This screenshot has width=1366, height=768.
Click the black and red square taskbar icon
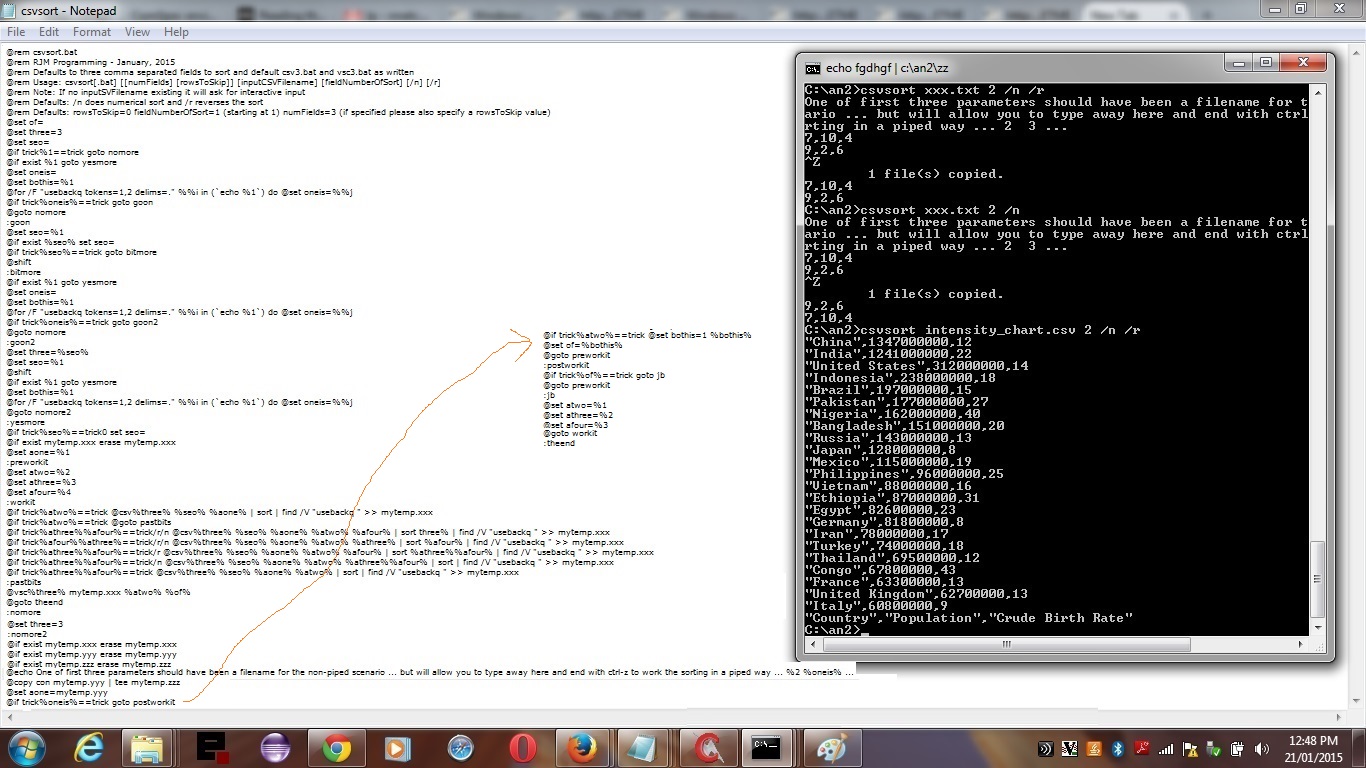(x=213, y=748)
